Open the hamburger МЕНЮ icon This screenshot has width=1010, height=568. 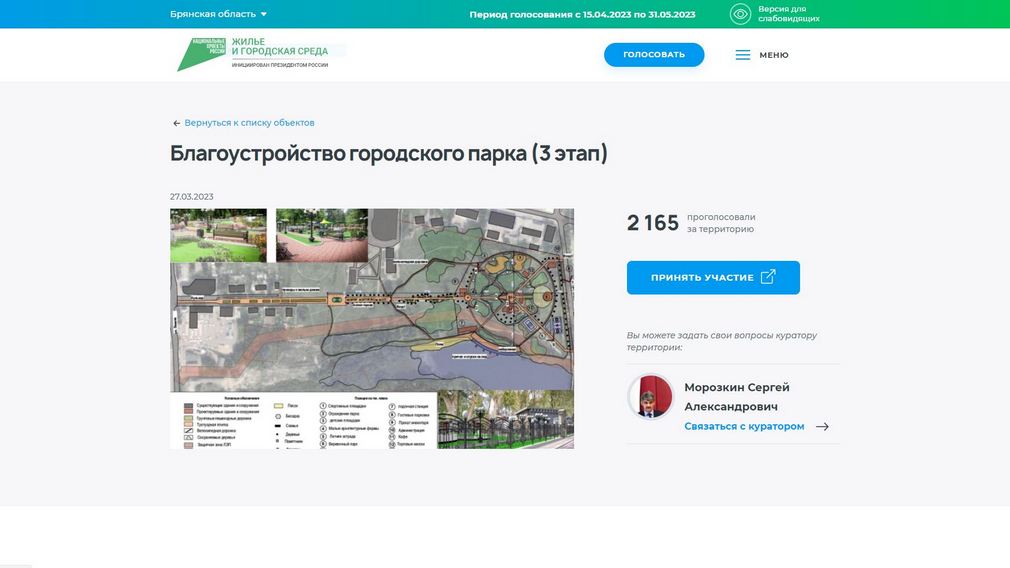pos(743,55)
